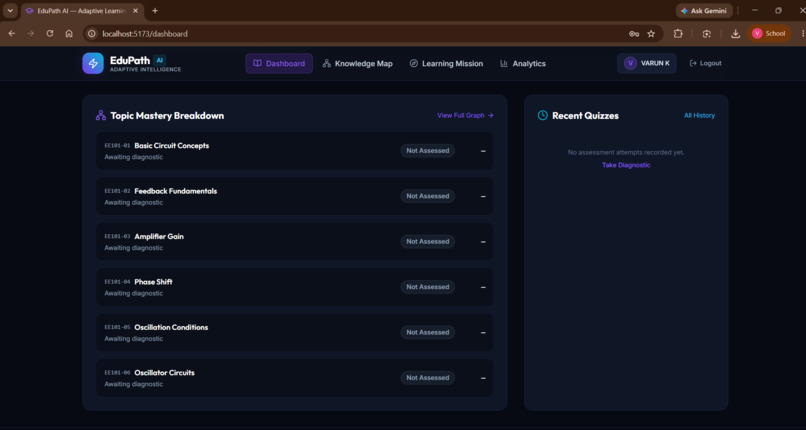Screen dimensions: 806x430
Task: Click the AI badge beside EduPath
Action: coord(159,60)
